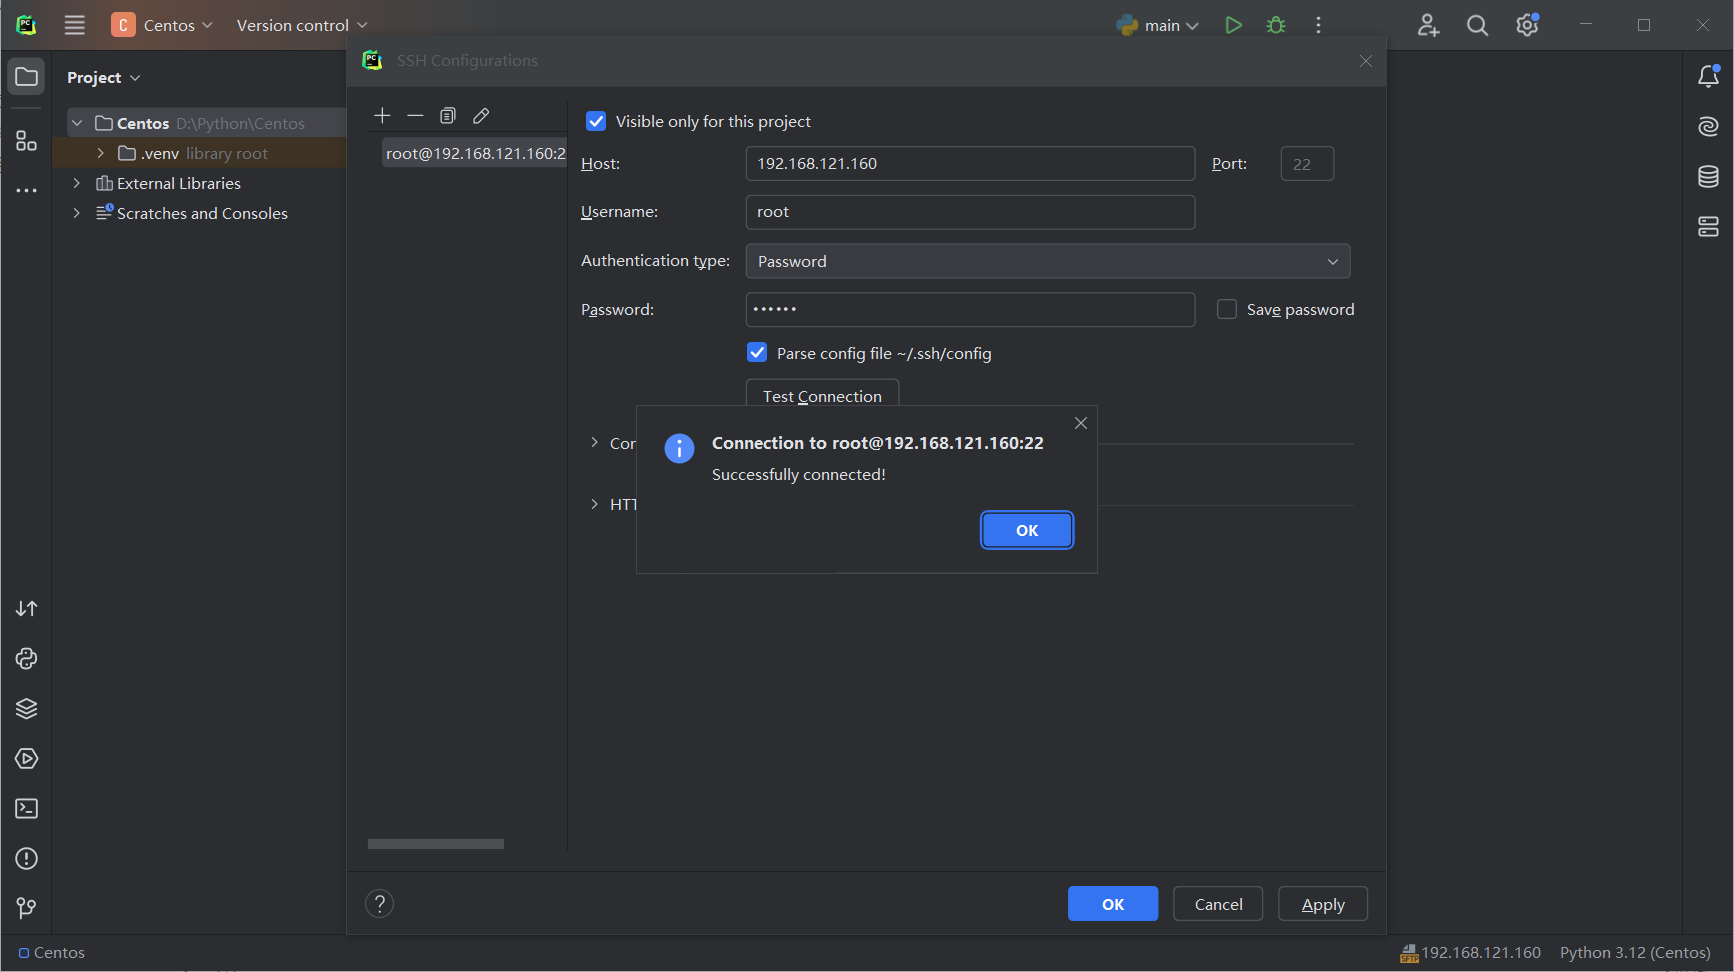
Task: Open the Git tool window
Action: pyautogui.click(x=27, y=908)
